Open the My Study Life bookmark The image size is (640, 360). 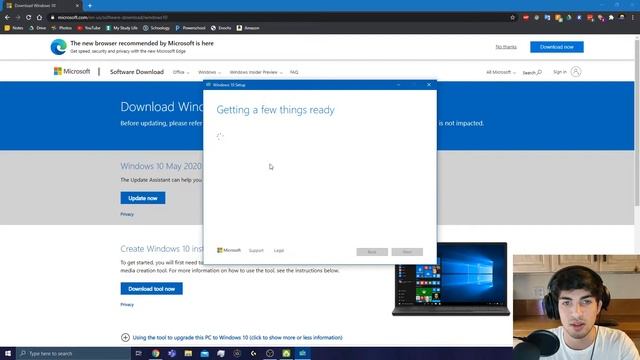122,28
